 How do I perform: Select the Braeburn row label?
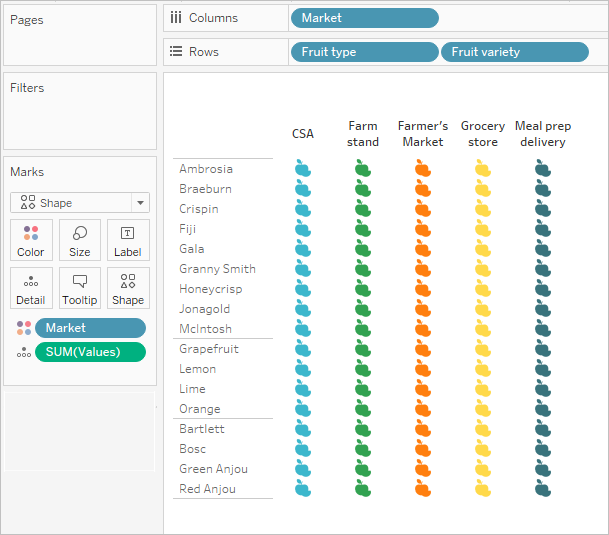[x=205, y=189]
